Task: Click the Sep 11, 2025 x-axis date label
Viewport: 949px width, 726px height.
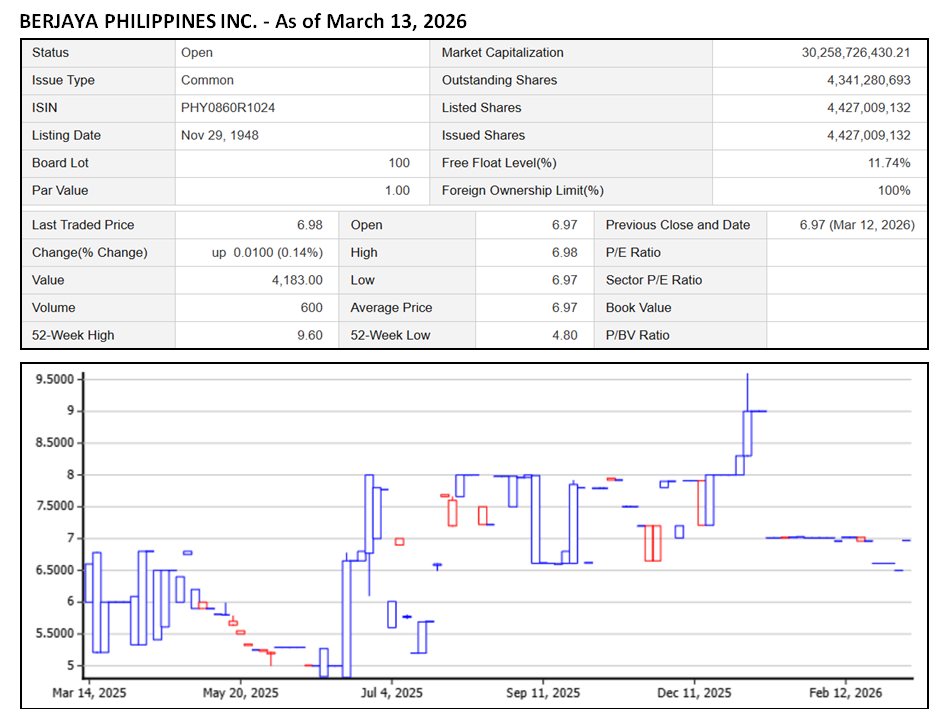Action: 543,692
